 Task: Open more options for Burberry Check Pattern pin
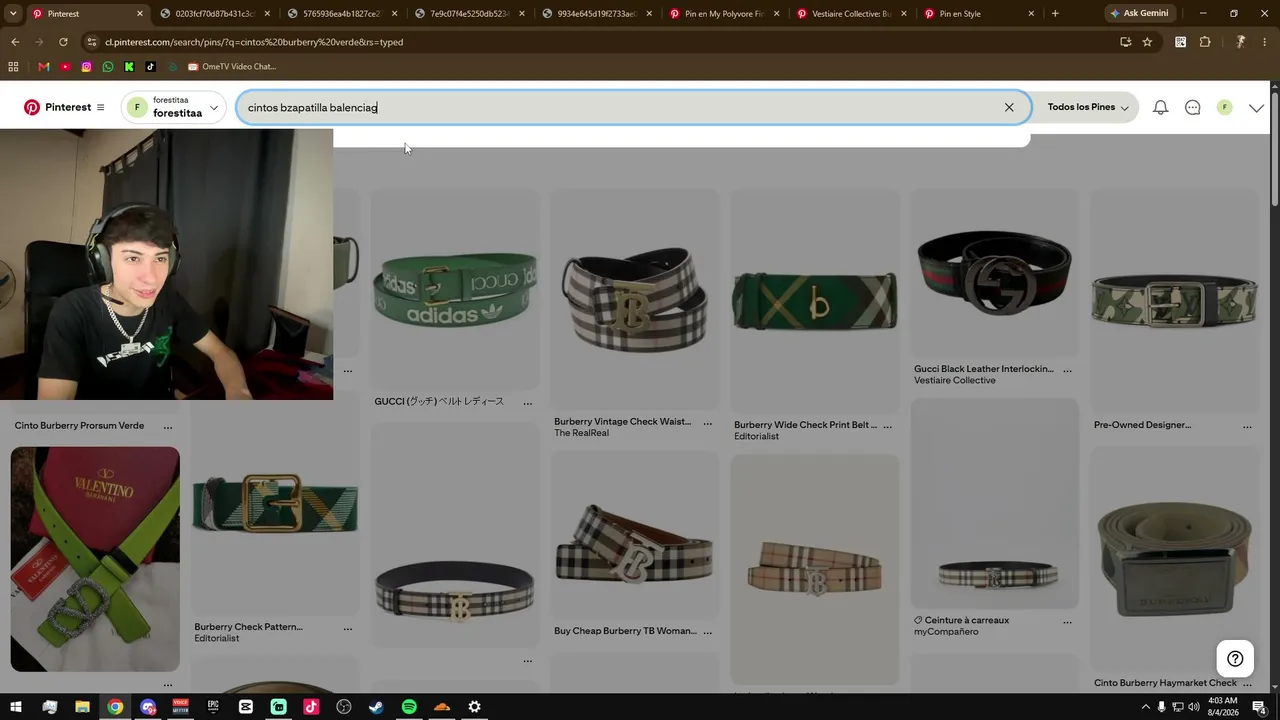348,629
